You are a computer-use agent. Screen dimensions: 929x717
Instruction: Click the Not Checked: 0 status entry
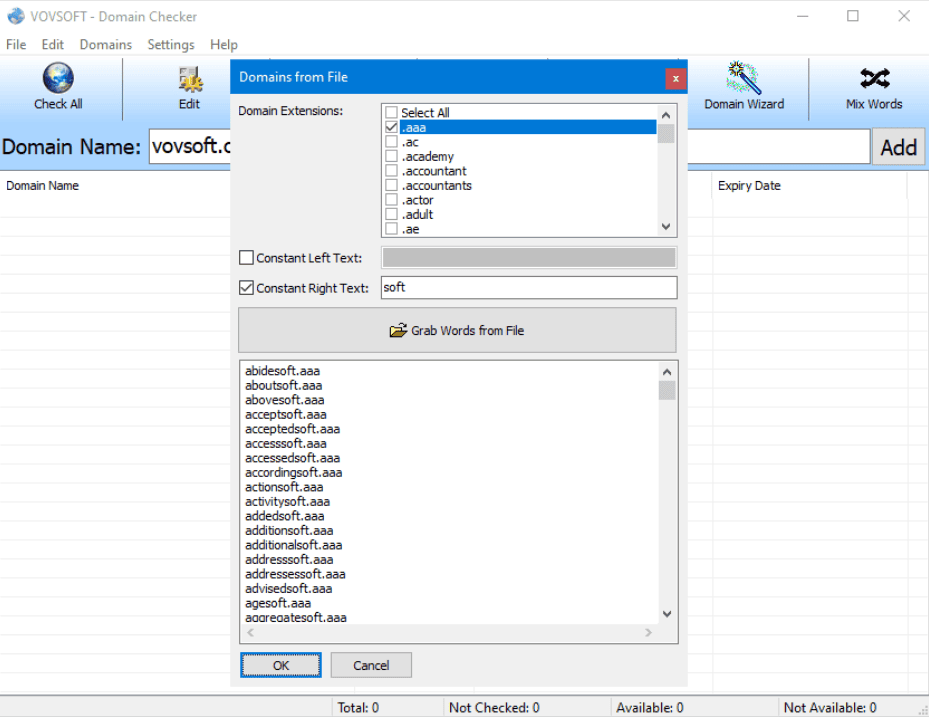pyautogui.click(x=494, y=708)
